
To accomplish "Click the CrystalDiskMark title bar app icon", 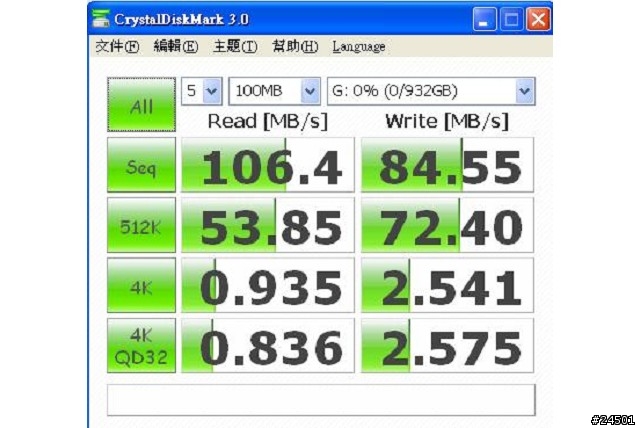I will [x=101, y=18].
